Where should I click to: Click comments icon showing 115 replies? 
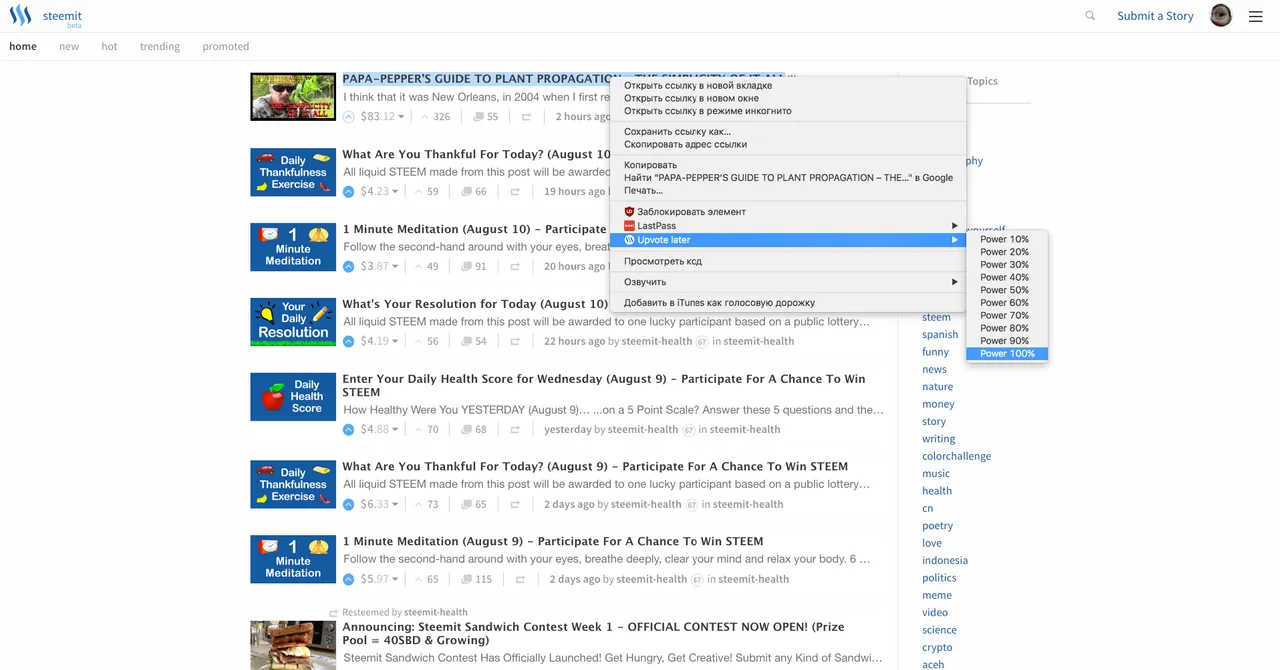click(467, 580)
